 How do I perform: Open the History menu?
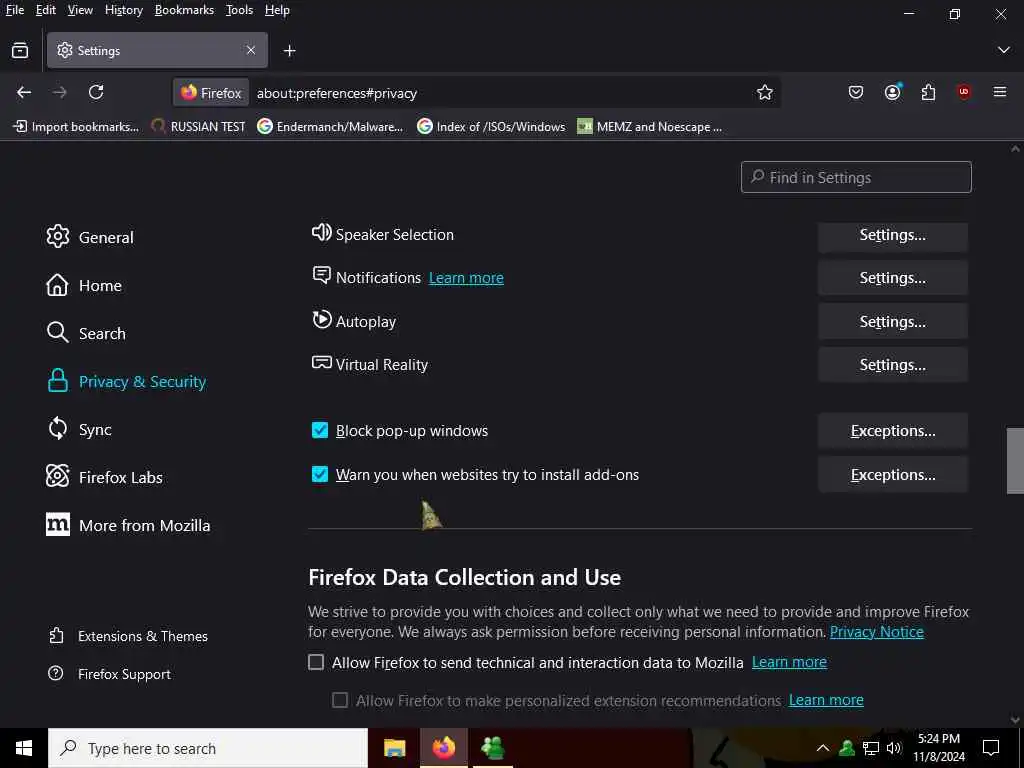(x=123, y=10)
